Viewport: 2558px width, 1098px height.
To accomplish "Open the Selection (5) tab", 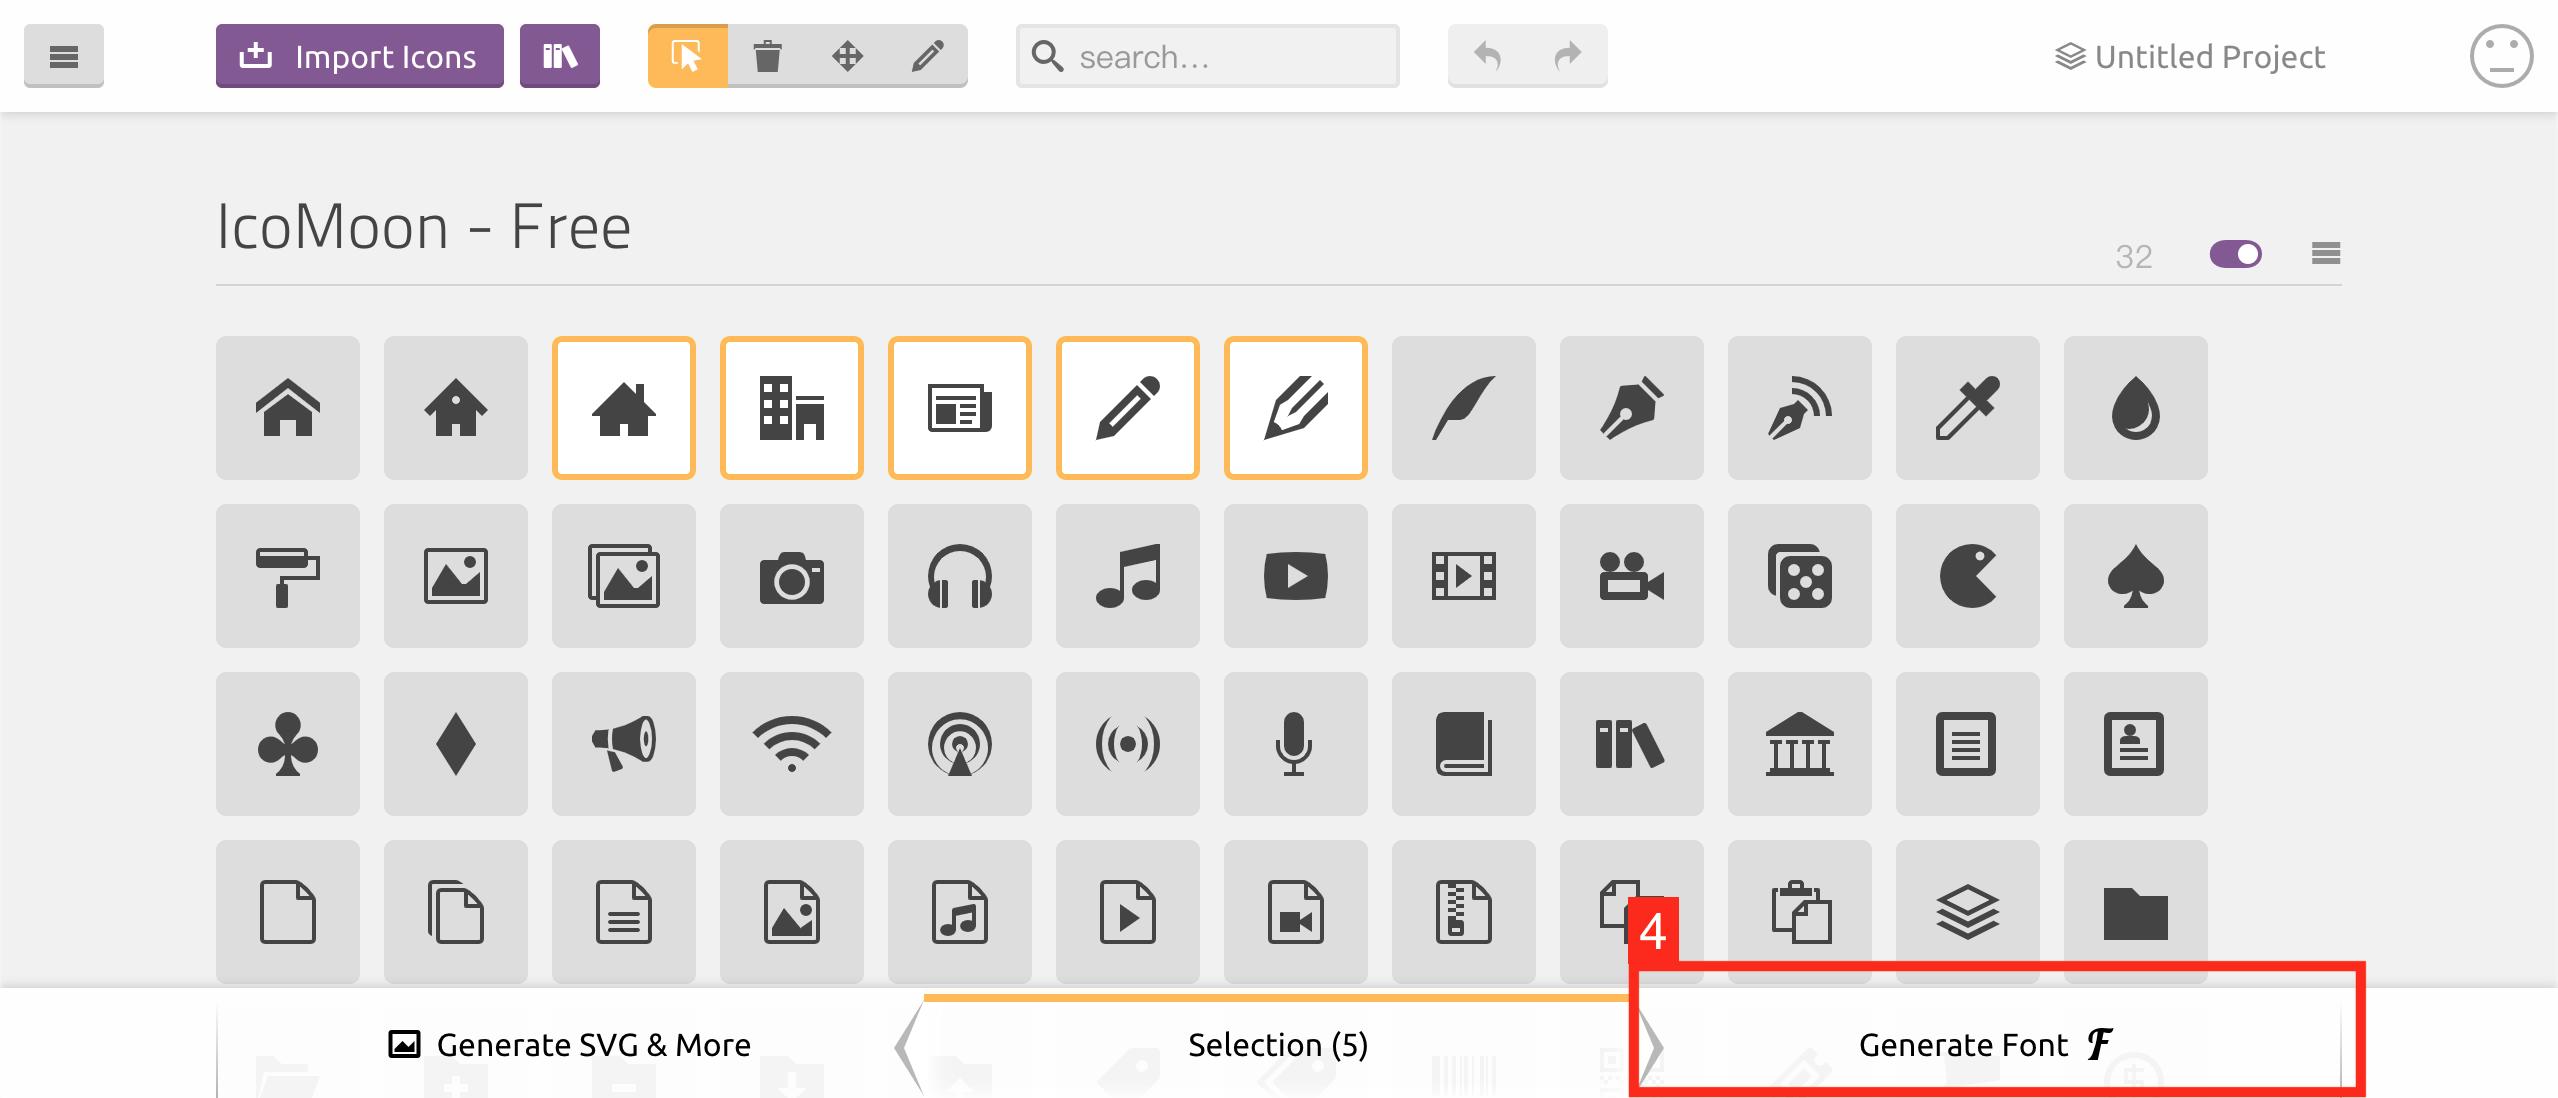I will coord(1277,1045).
